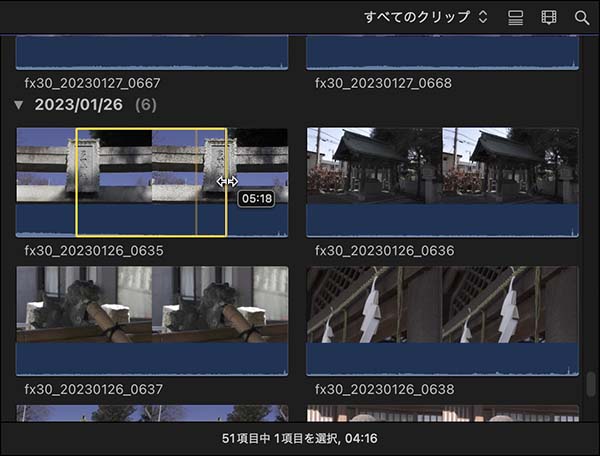Click the 05:18 duration tooltip
The width and height of the screenshot is (600, 456).
click(x=256, y=199)
